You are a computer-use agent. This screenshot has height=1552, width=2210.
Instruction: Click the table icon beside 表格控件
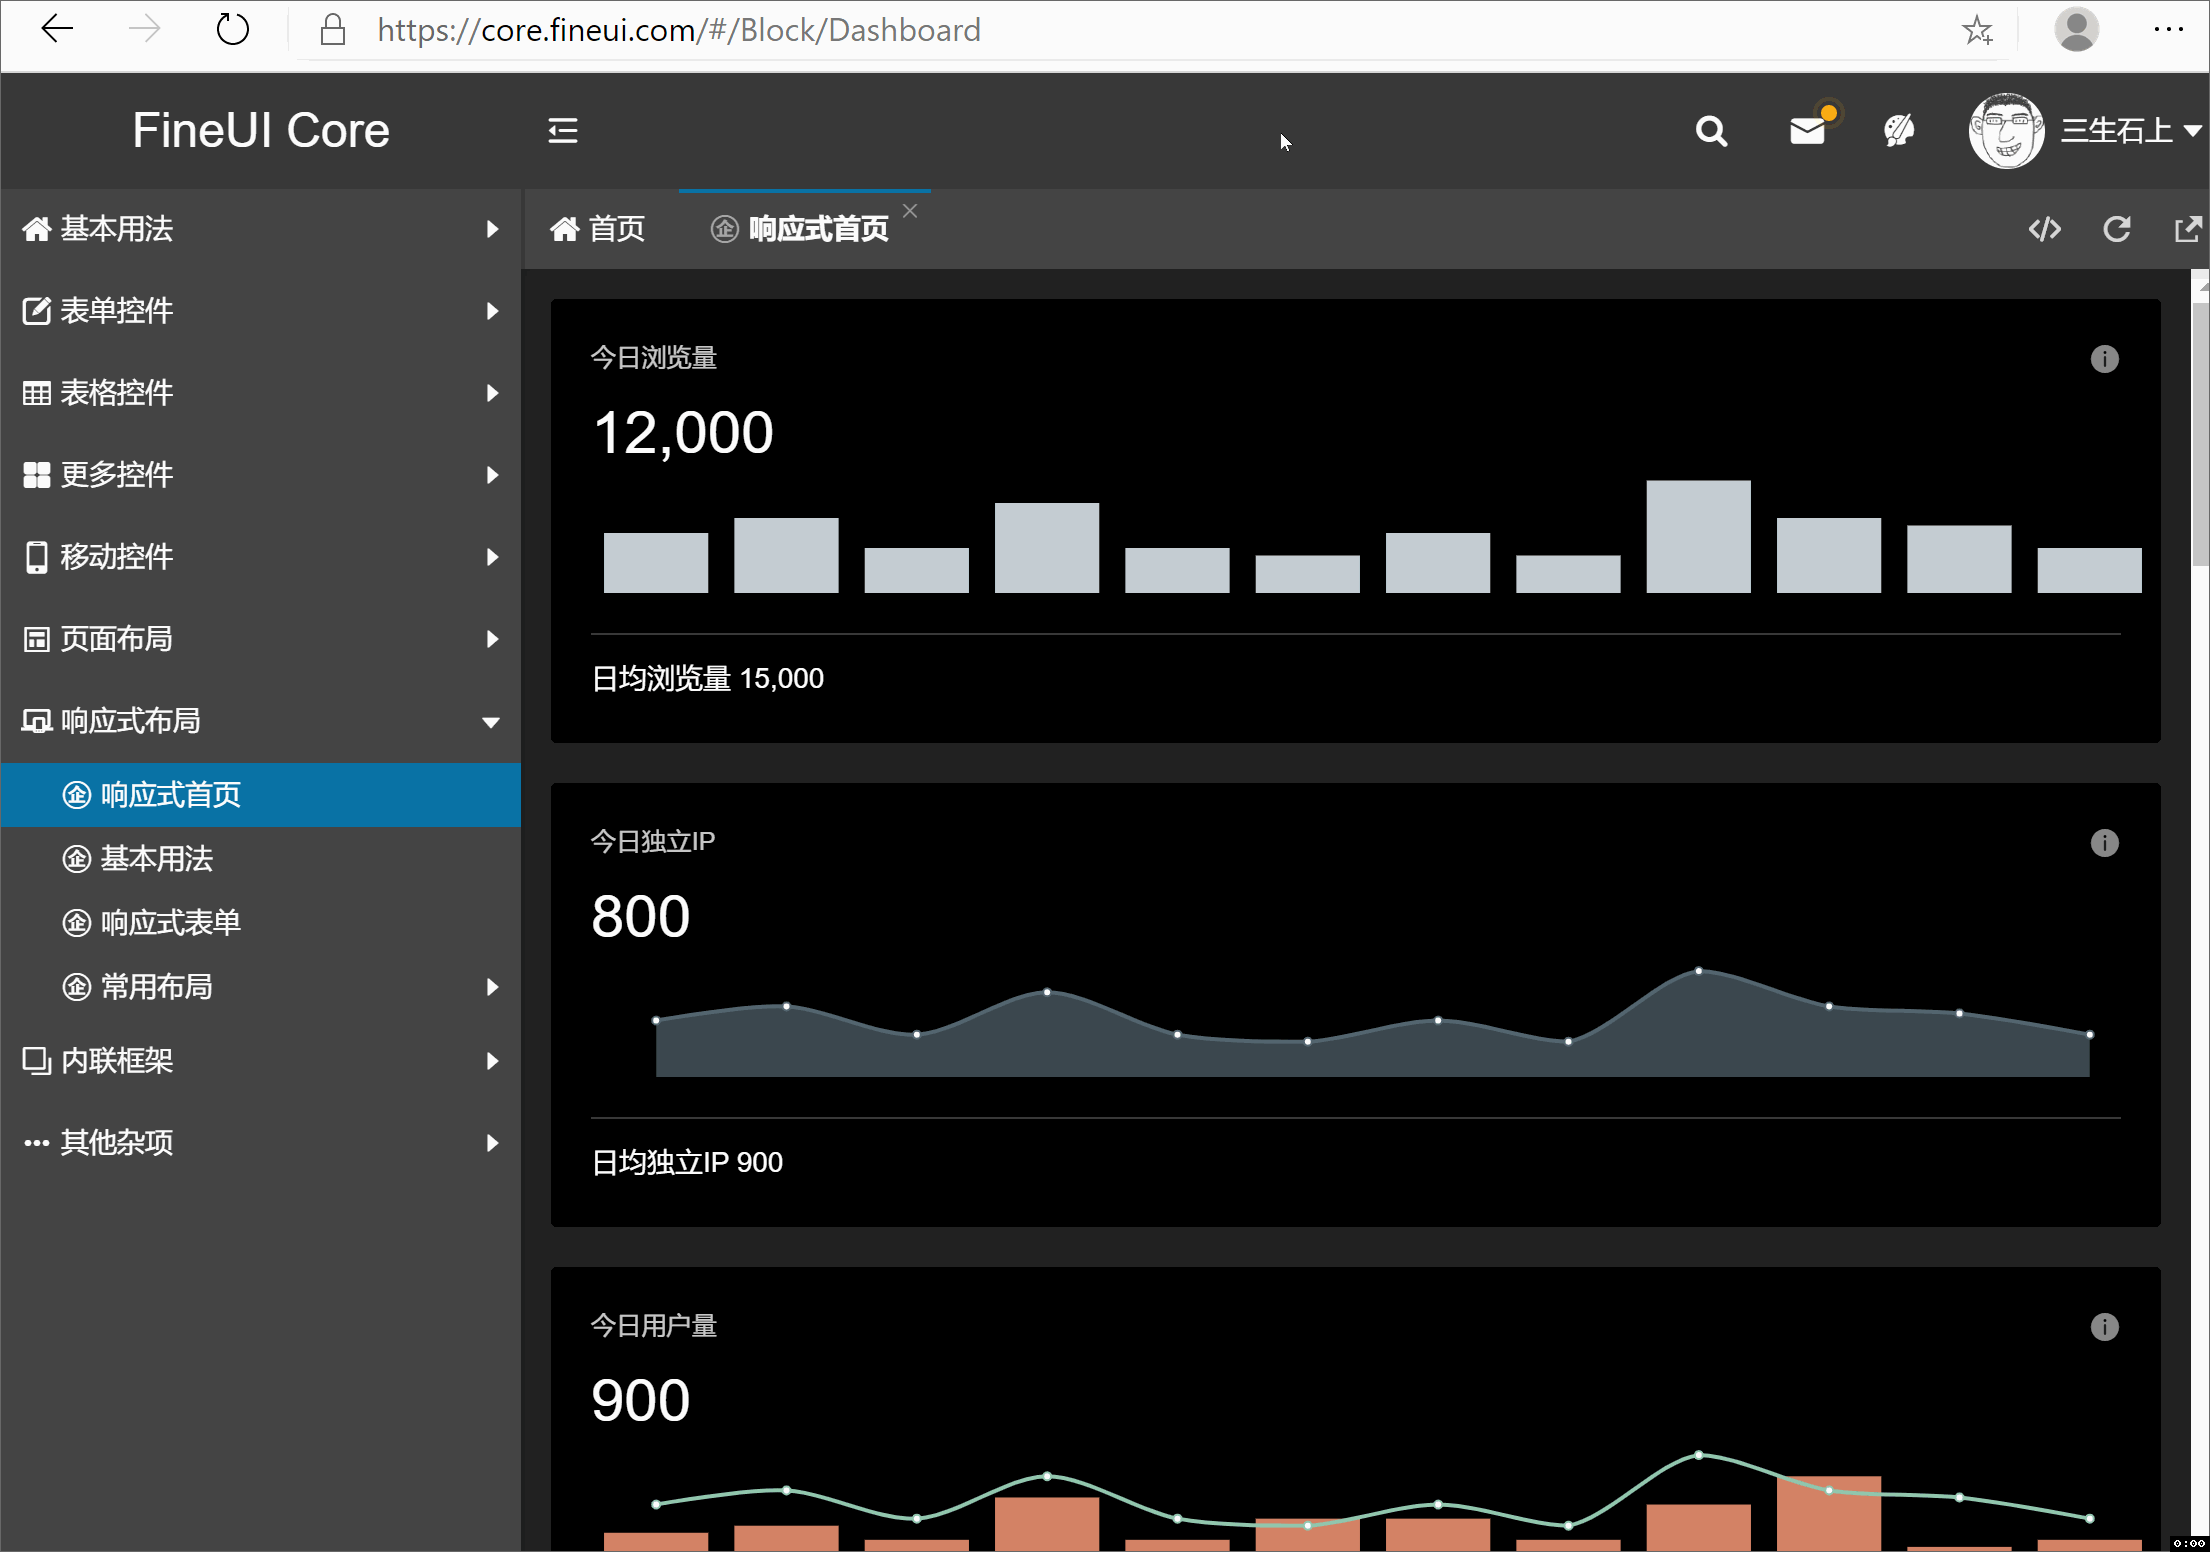click(x=37, y=393)
